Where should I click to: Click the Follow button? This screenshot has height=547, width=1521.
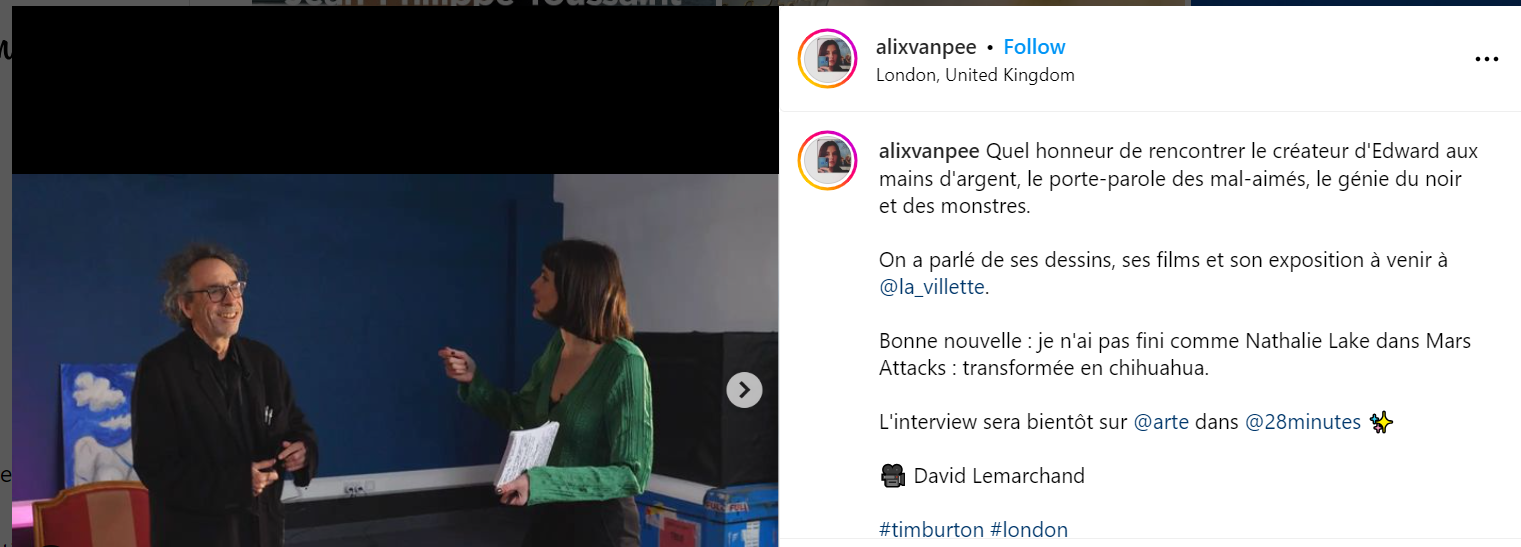coord(1034,47)
